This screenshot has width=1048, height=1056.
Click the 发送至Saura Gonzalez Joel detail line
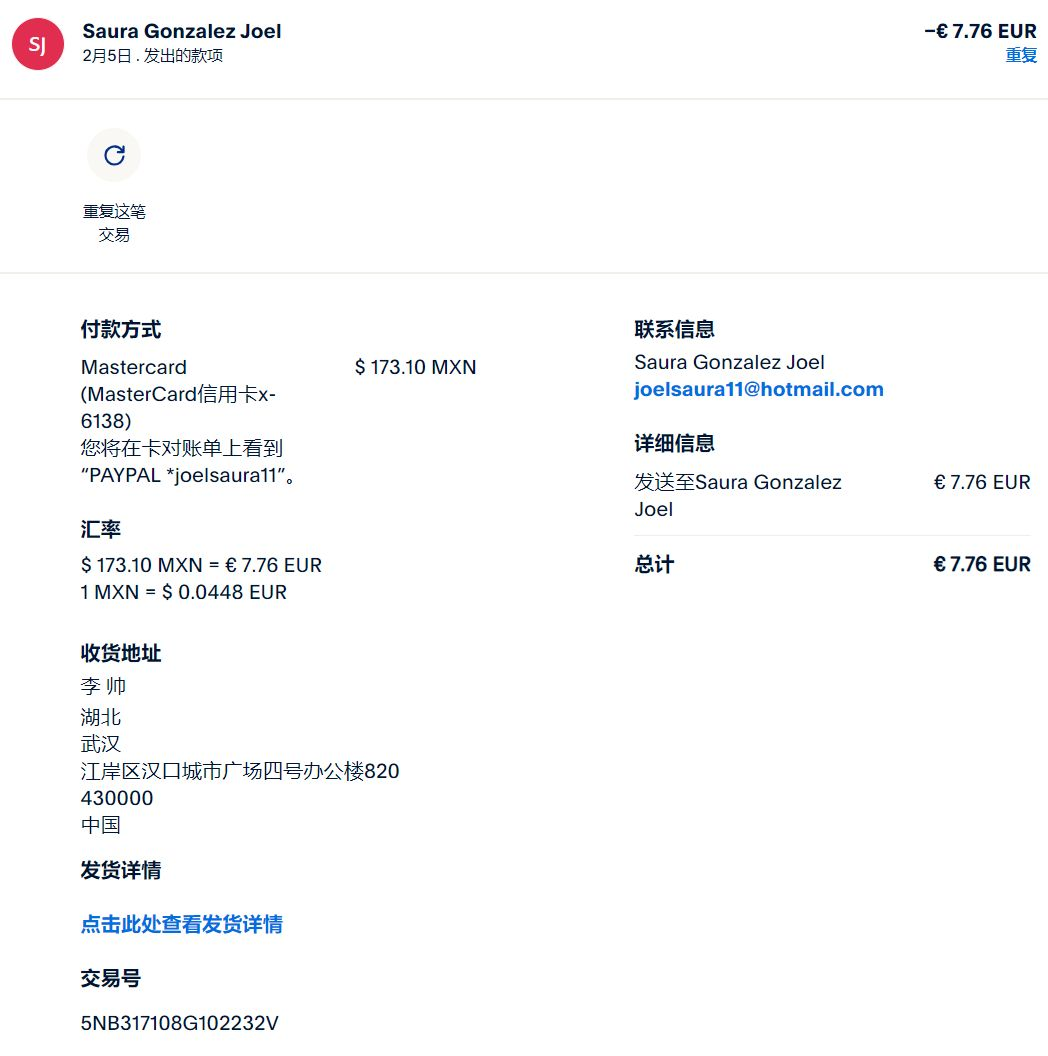pos(738,496)
